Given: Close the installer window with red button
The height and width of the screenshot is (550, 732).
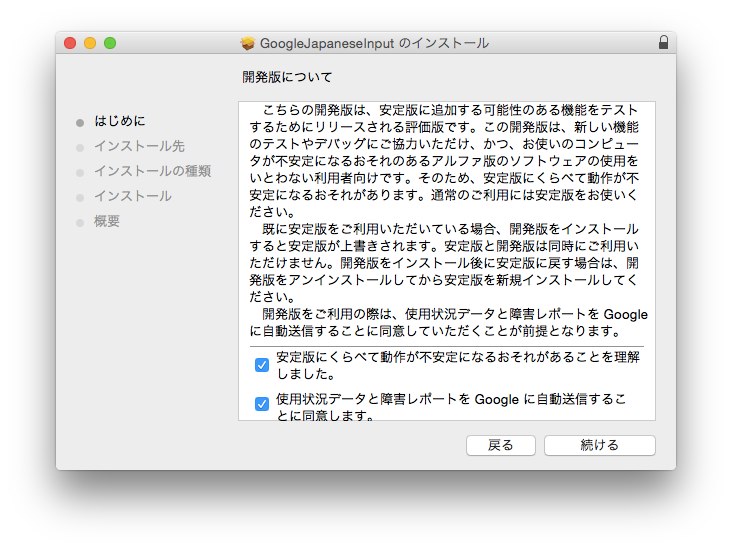Looking at the screenshot, I should [70, 43].
